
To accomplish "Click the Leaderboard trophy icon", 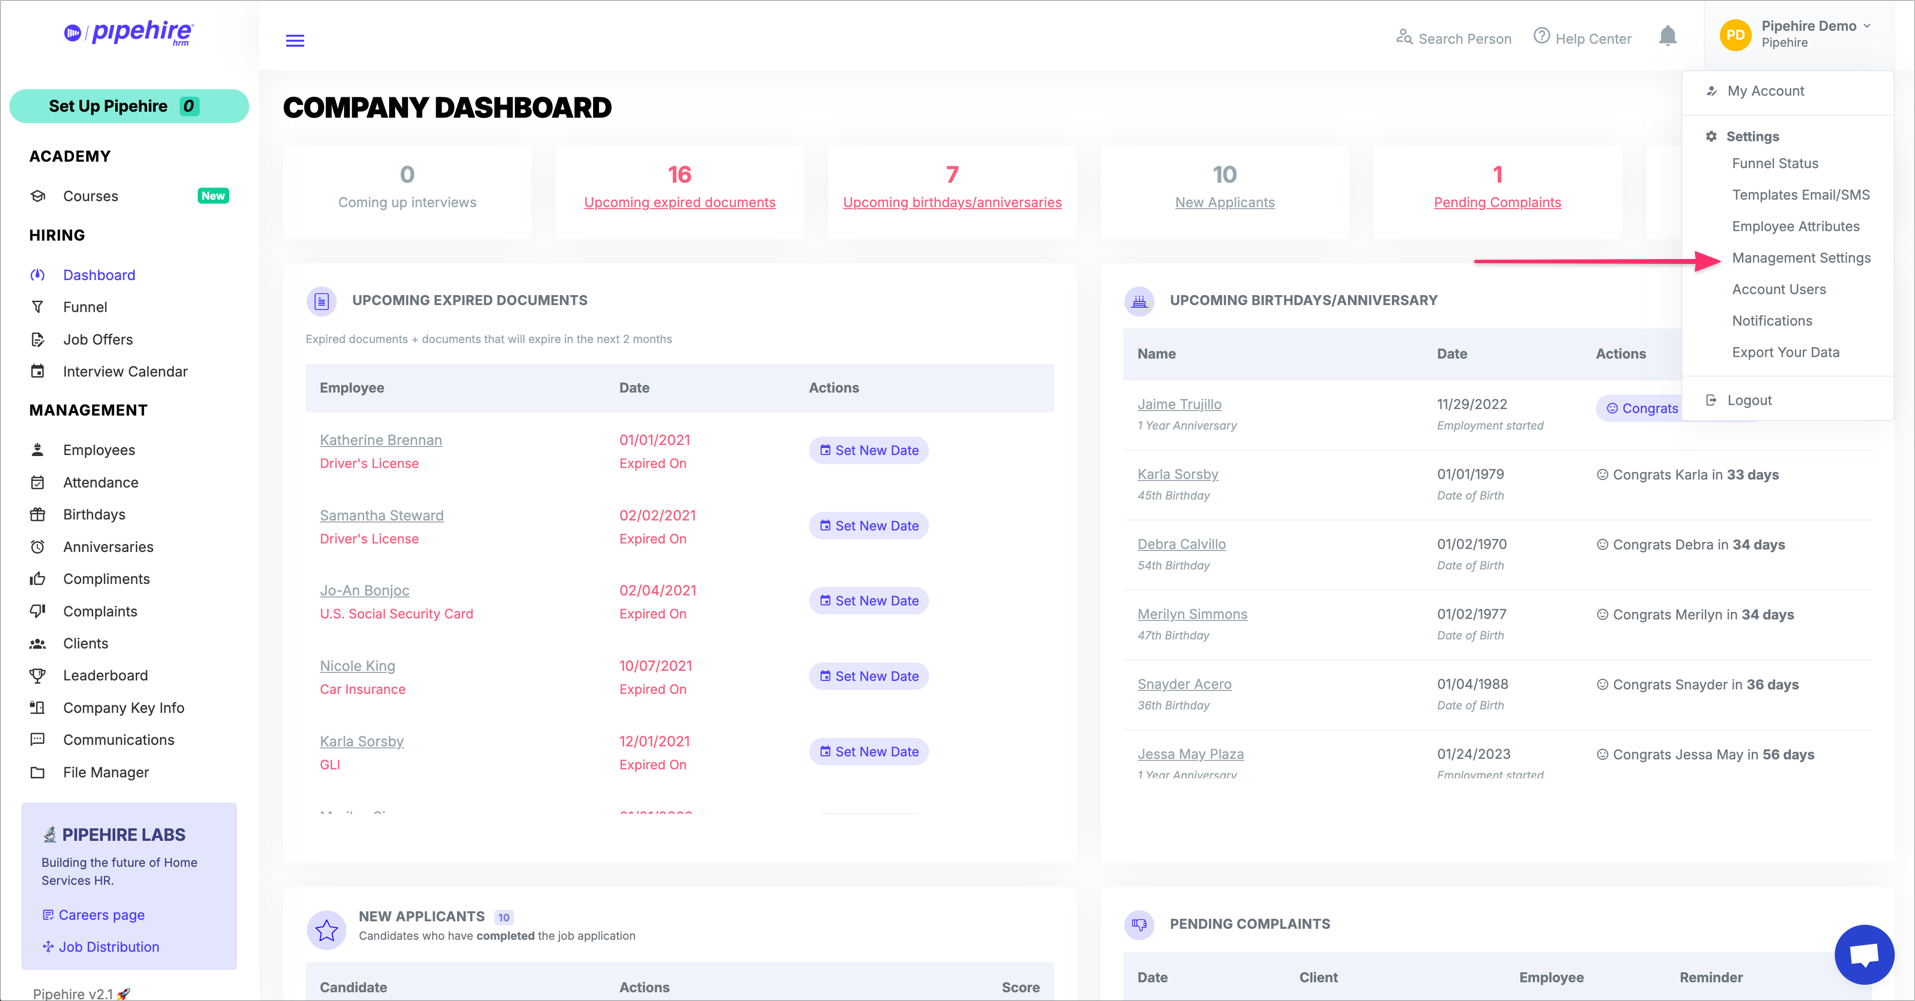I will 38,675.
